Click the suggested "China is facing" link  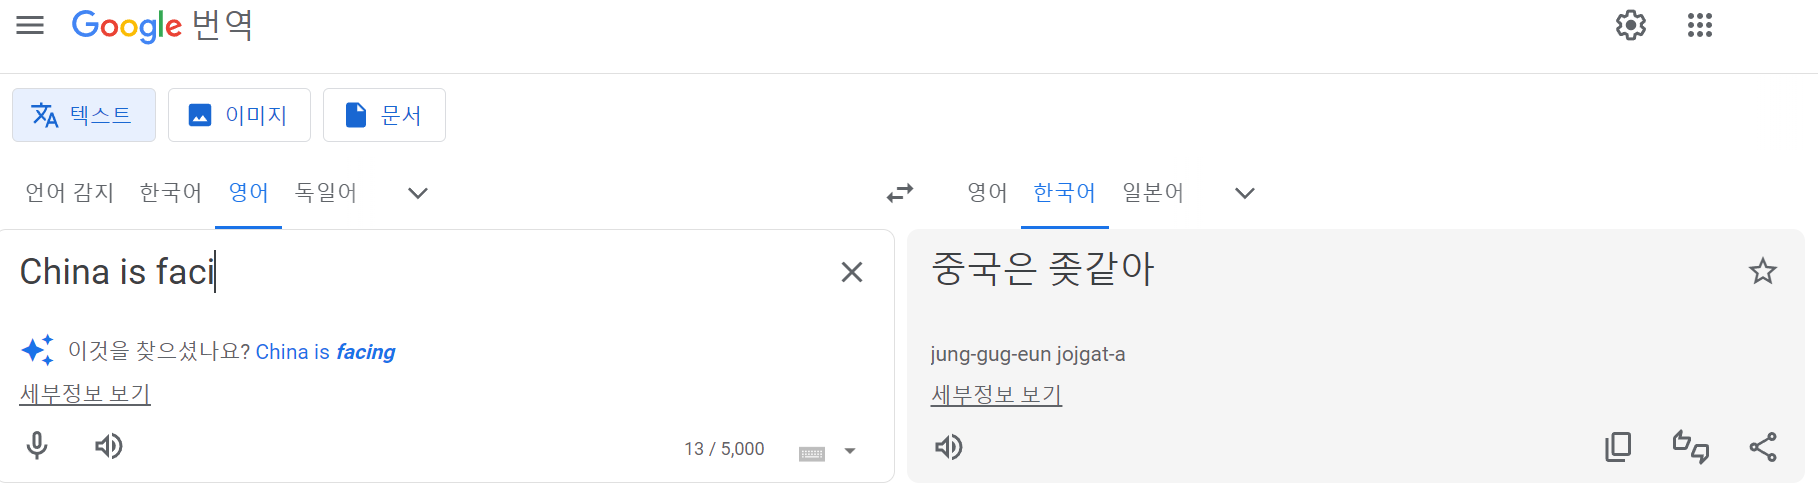325,352
